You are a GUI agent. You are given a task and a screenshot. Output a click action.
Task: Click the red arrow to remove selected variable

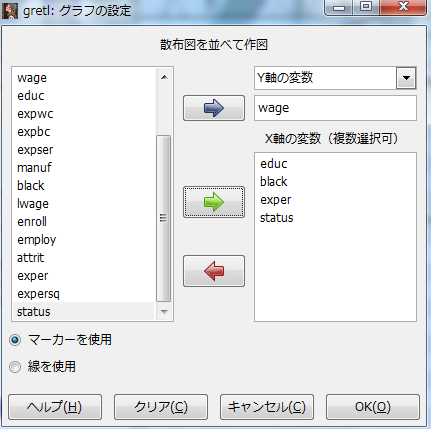(214, 271)
